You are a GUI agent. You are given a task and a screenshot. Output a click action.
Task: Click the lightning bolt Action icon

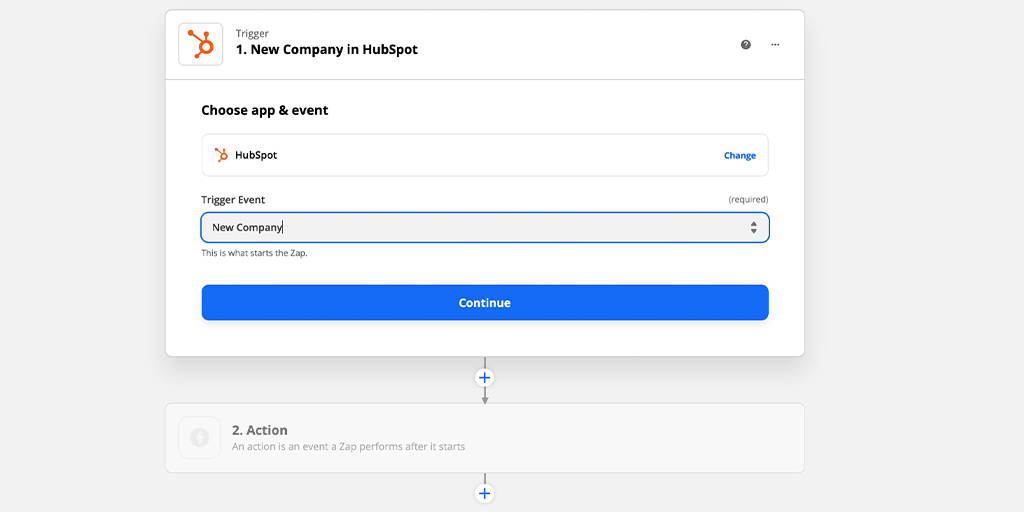[x=200, y=438]
